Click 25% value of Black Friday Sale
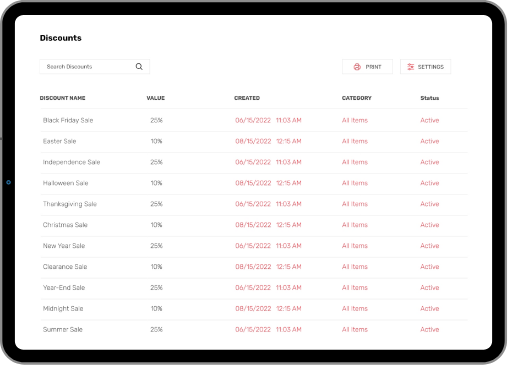Viewport: 508px width, 365px height. click(x=156, y=120)
